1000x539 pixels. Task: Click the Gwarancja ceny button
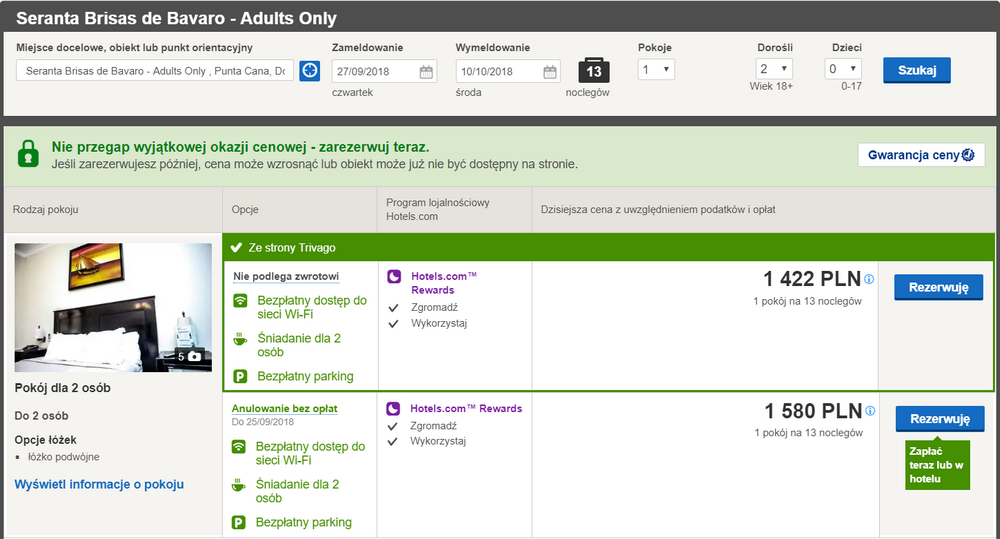coord(922,155)
